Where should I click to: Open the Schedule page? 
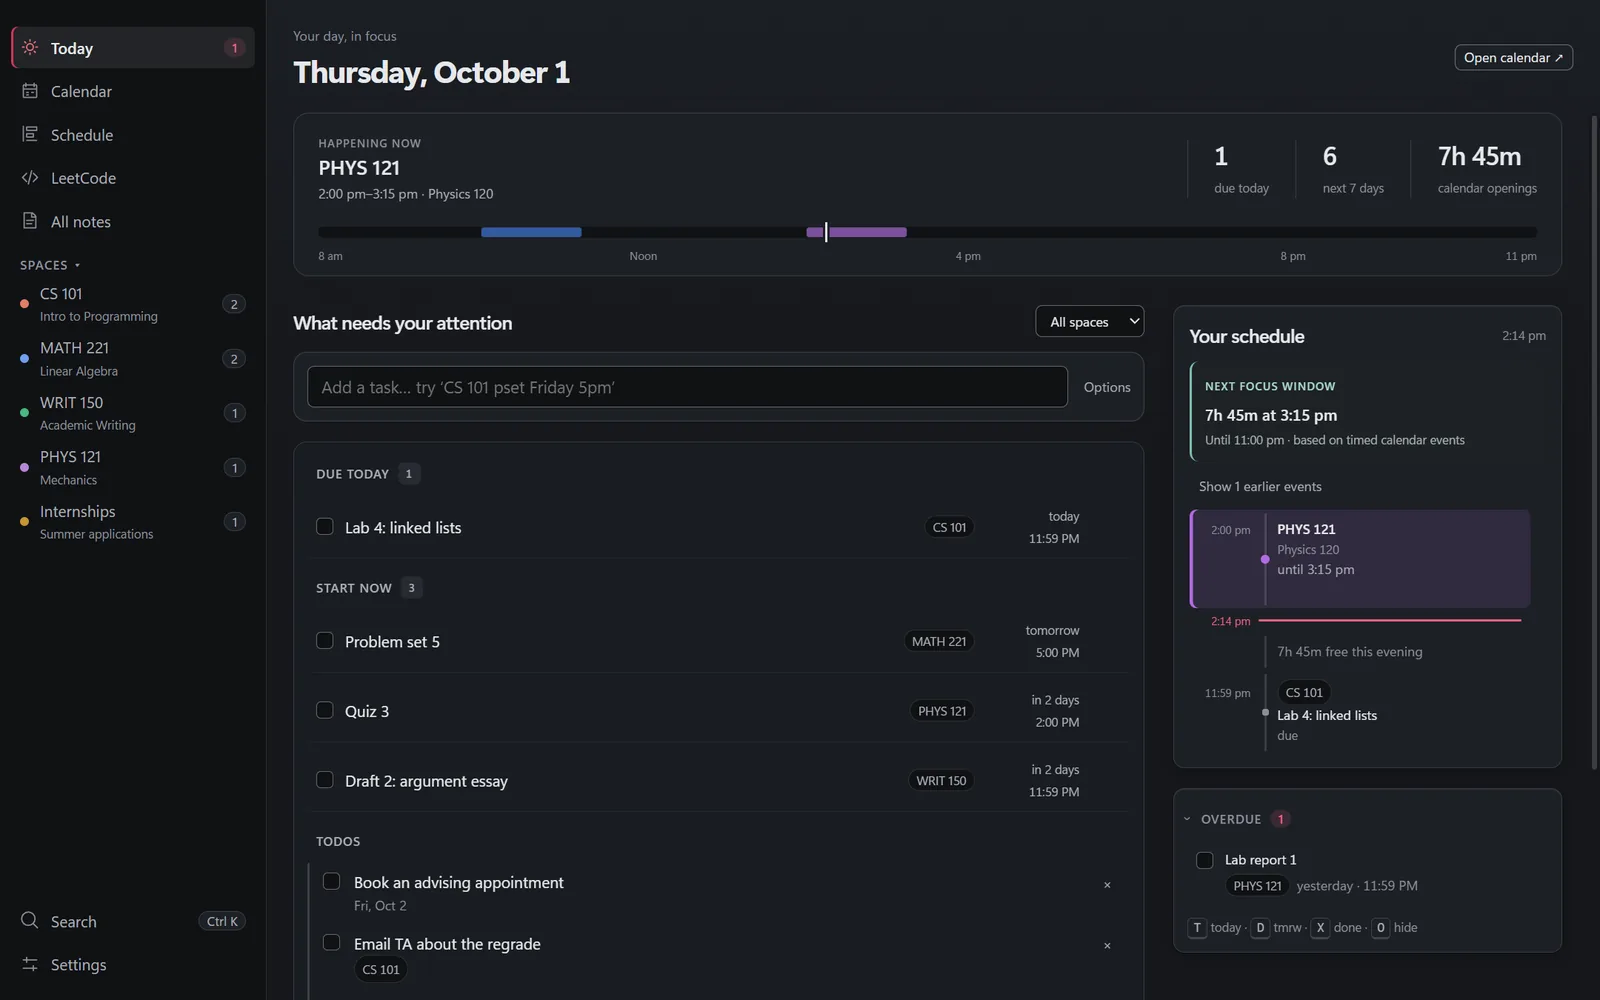point(133,134)
